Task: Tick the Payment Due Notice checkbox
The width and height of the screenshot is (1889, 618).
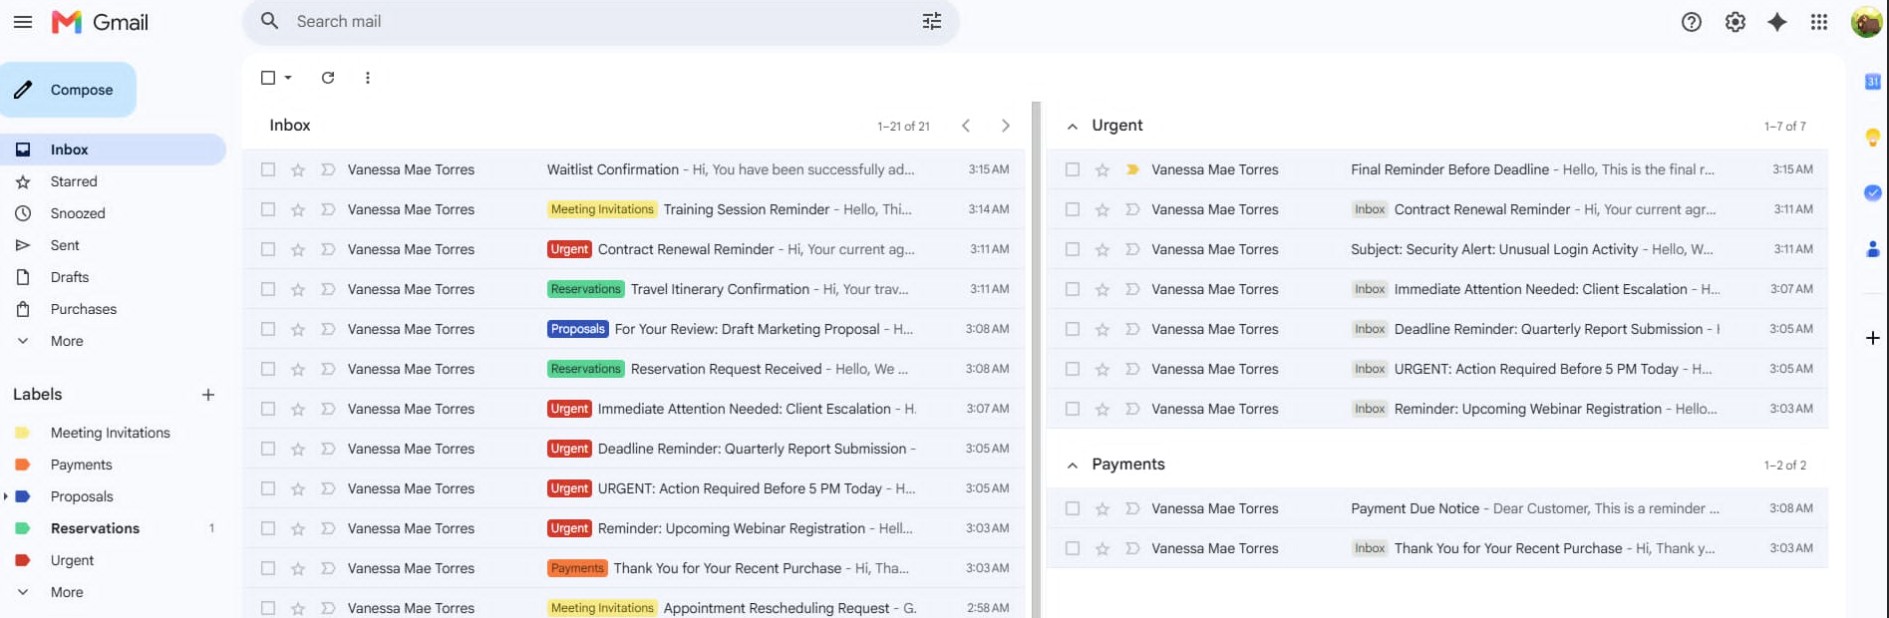Action: tap(1072, 509)
